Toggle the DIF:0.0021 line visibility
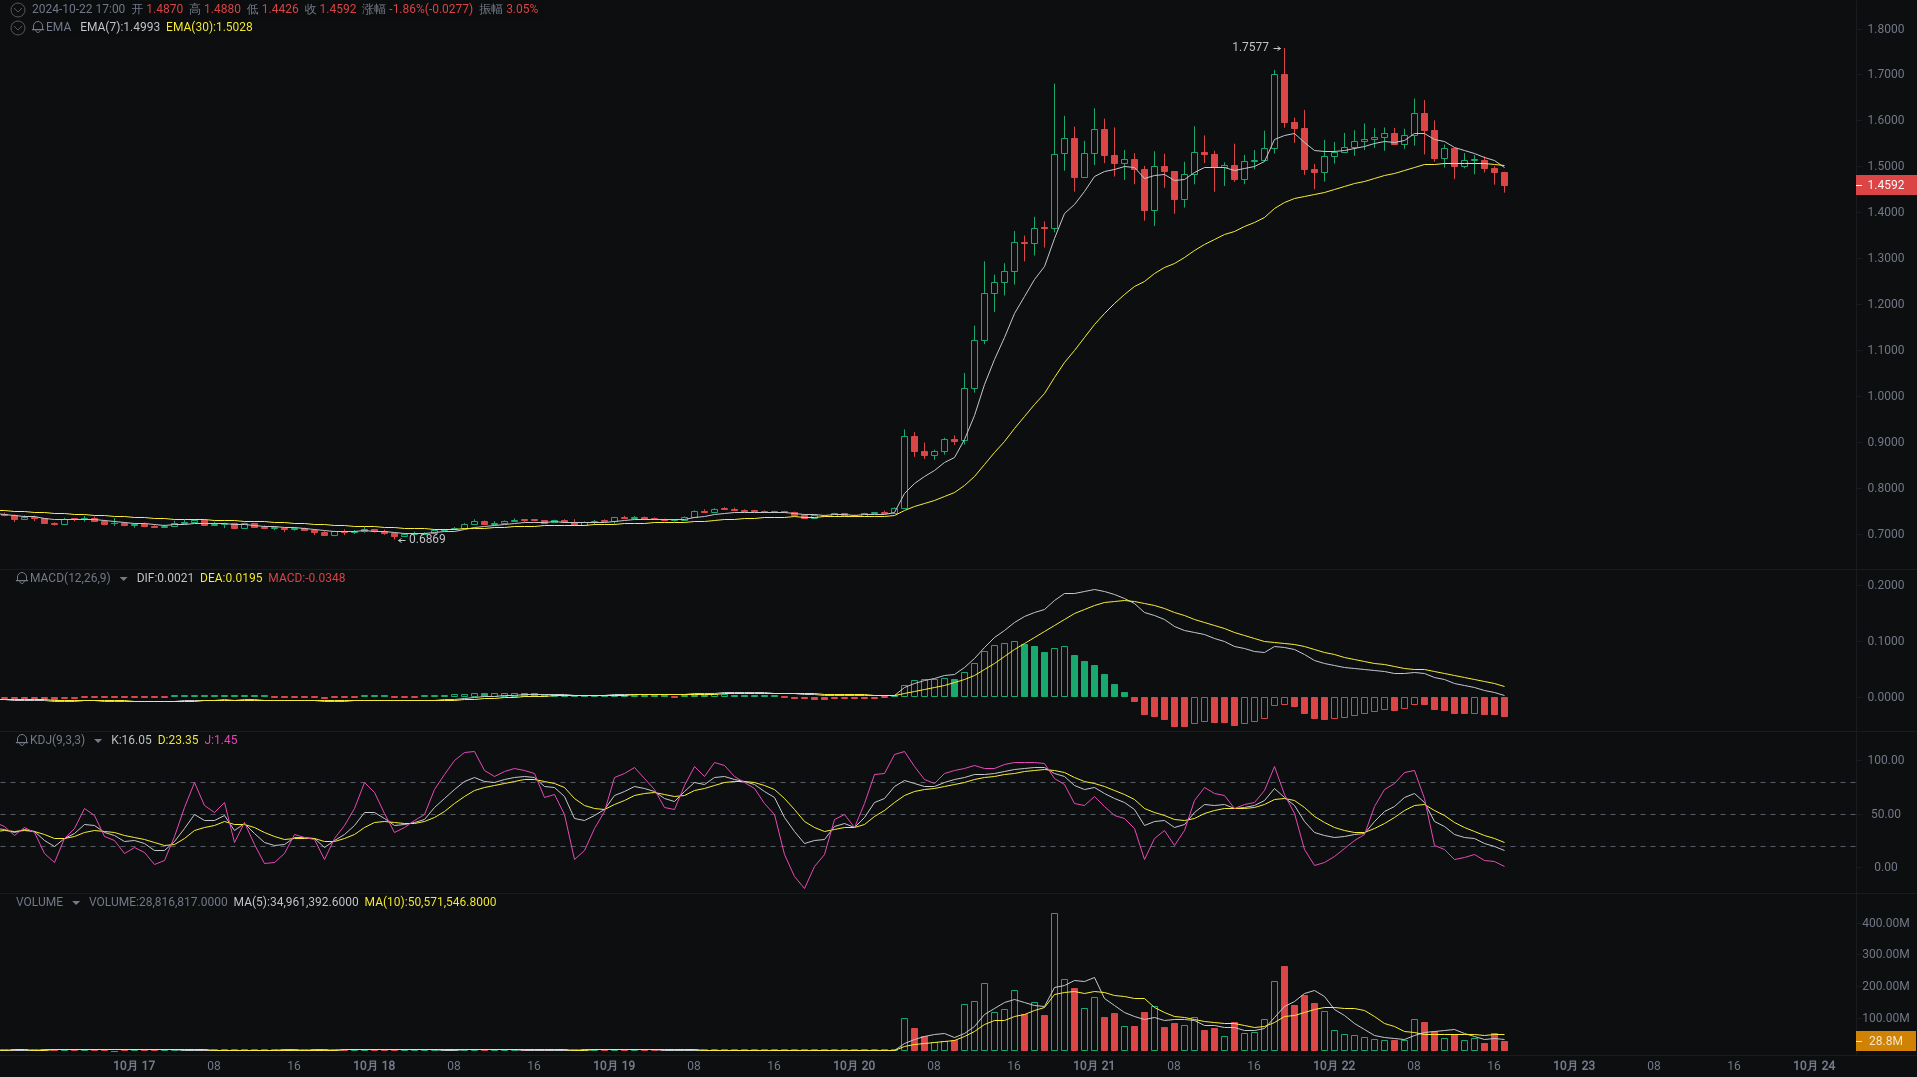 [165, 578]
